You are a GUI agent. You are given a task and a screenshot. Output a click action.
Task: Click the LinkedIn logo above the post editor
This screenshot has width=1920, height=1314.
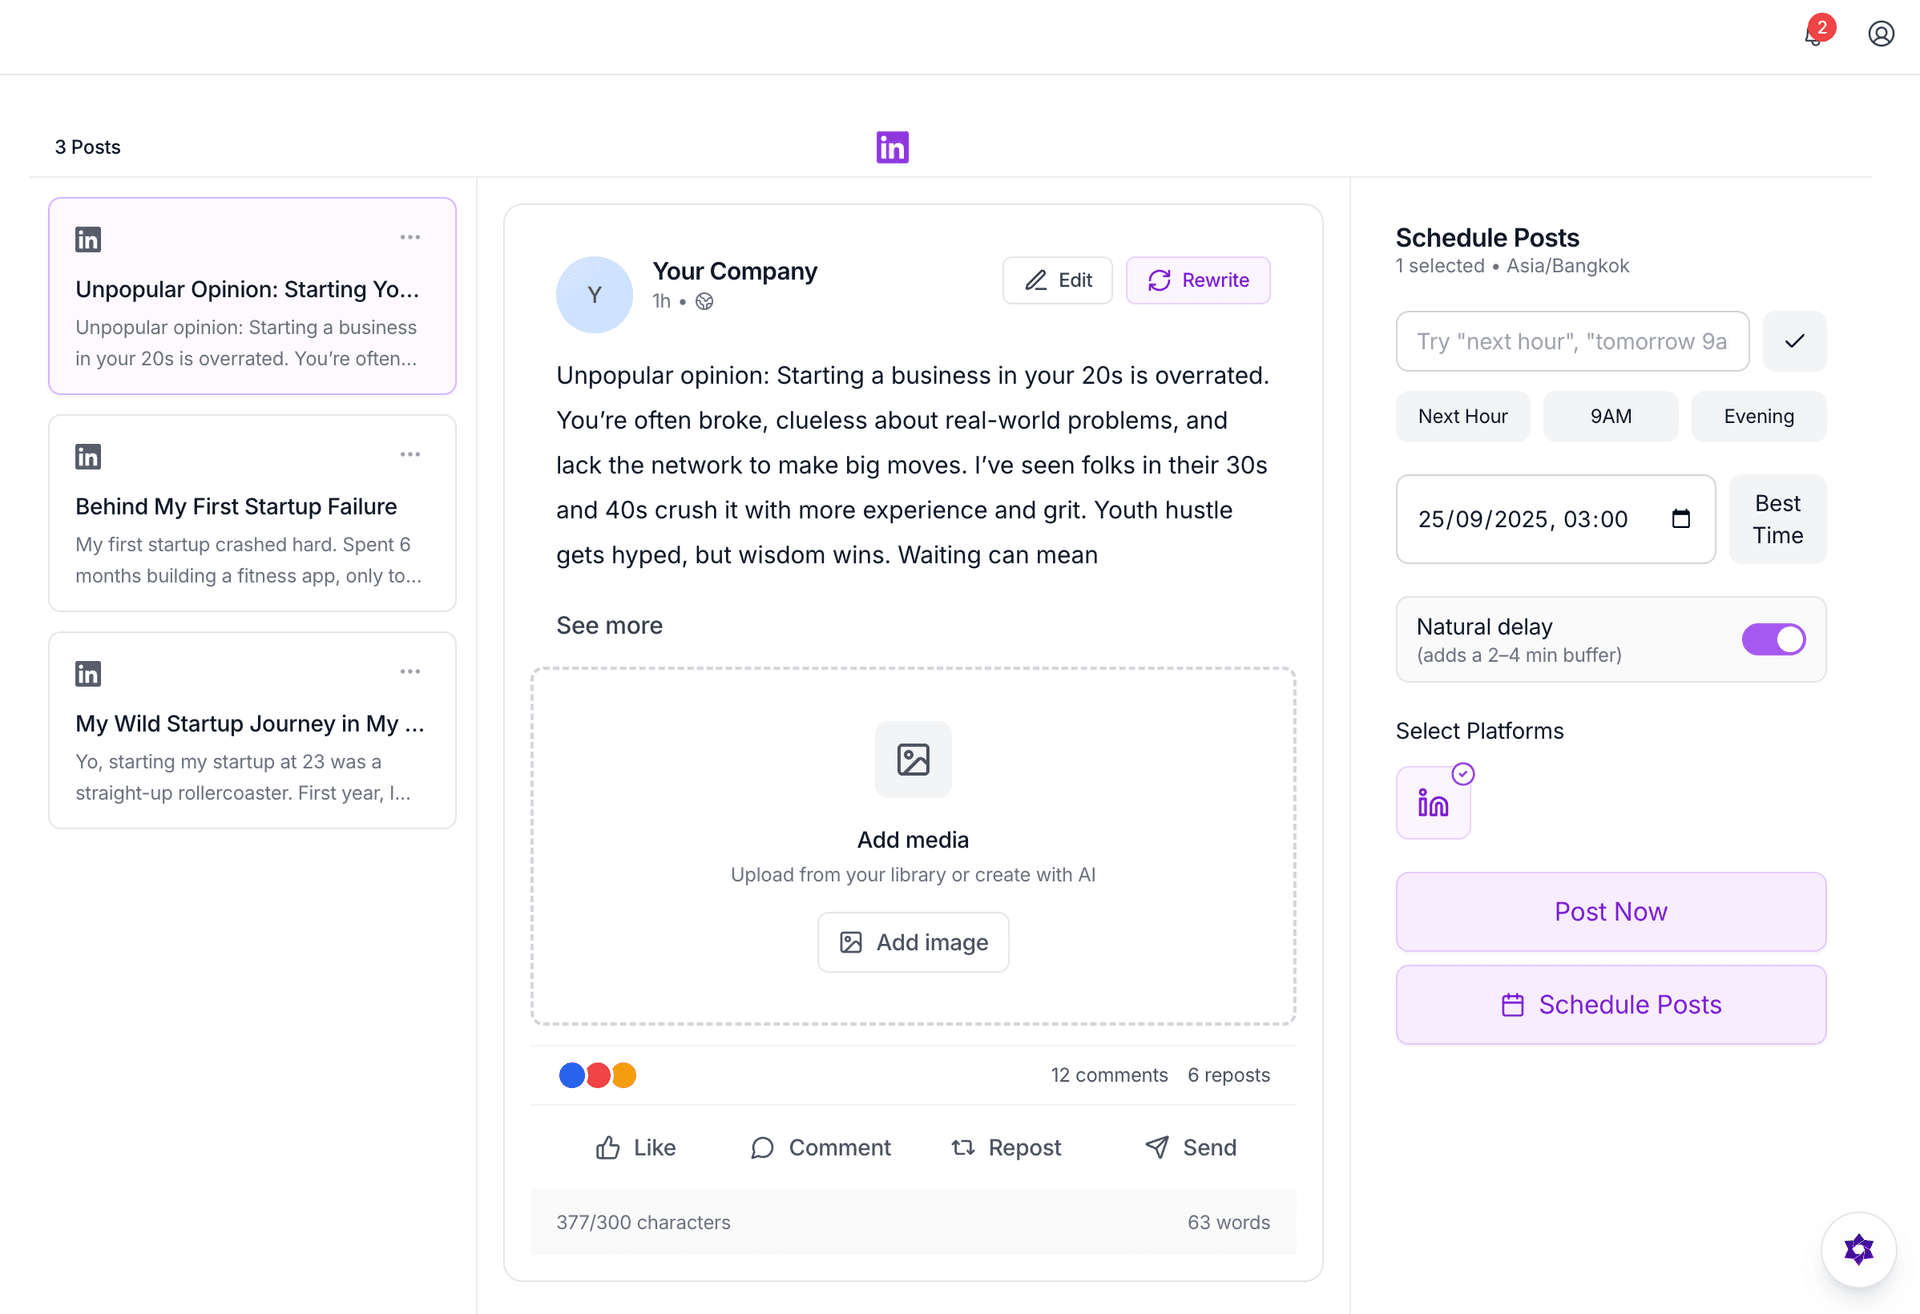coord(891,146)
